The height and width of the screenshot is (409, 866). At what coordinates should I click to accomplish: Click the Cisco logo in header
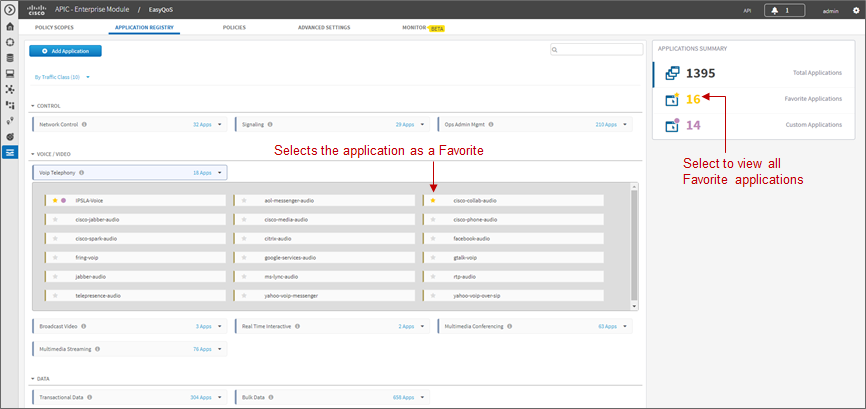36,10
